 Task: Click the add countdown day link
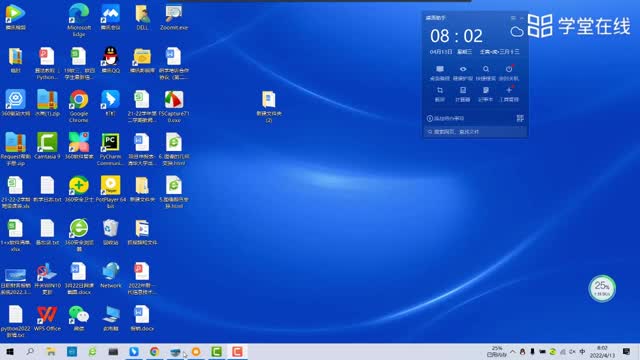pos(446,118)
